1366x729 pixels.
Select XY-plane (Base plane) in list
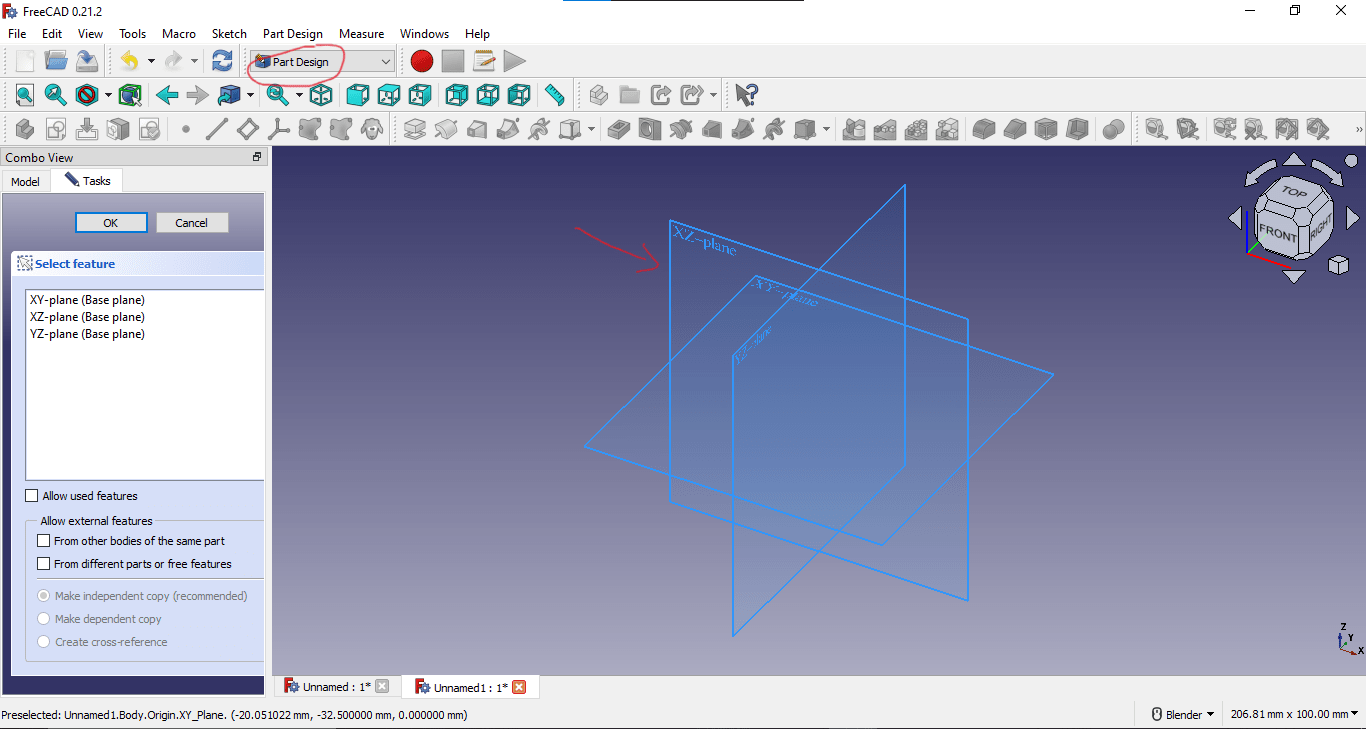coord(87,300)
